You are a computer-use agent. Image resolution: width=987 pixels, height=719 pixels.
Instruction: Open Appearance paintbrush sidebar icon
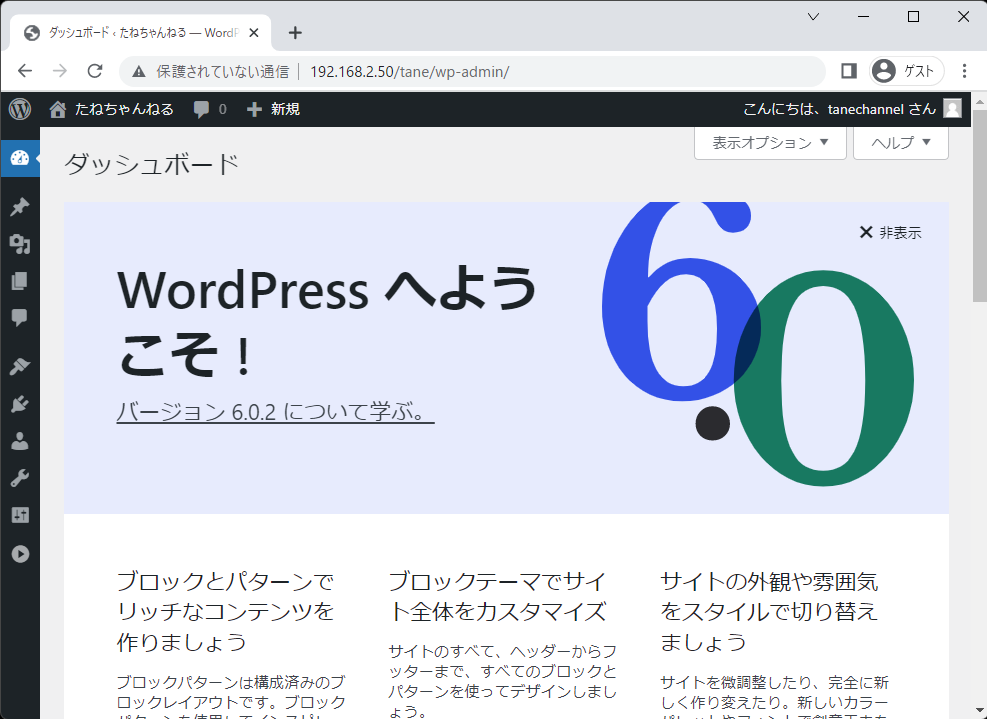tap(20, 366)
